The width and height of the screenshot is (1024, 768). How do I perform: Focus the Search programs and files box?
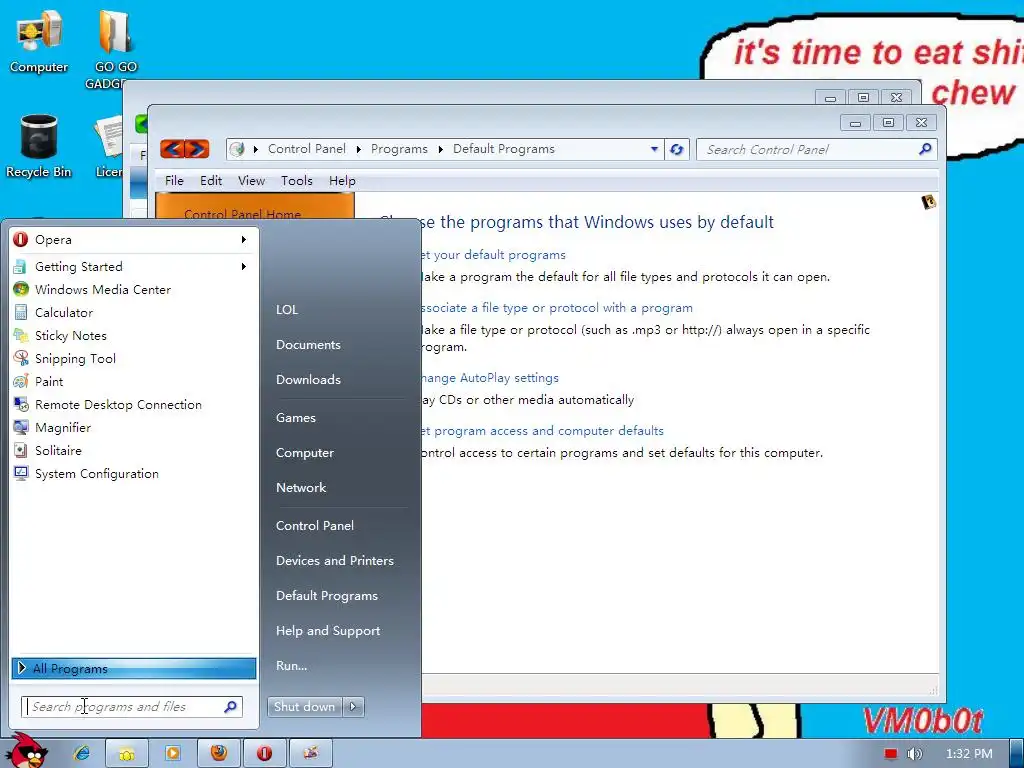[132, 707]
